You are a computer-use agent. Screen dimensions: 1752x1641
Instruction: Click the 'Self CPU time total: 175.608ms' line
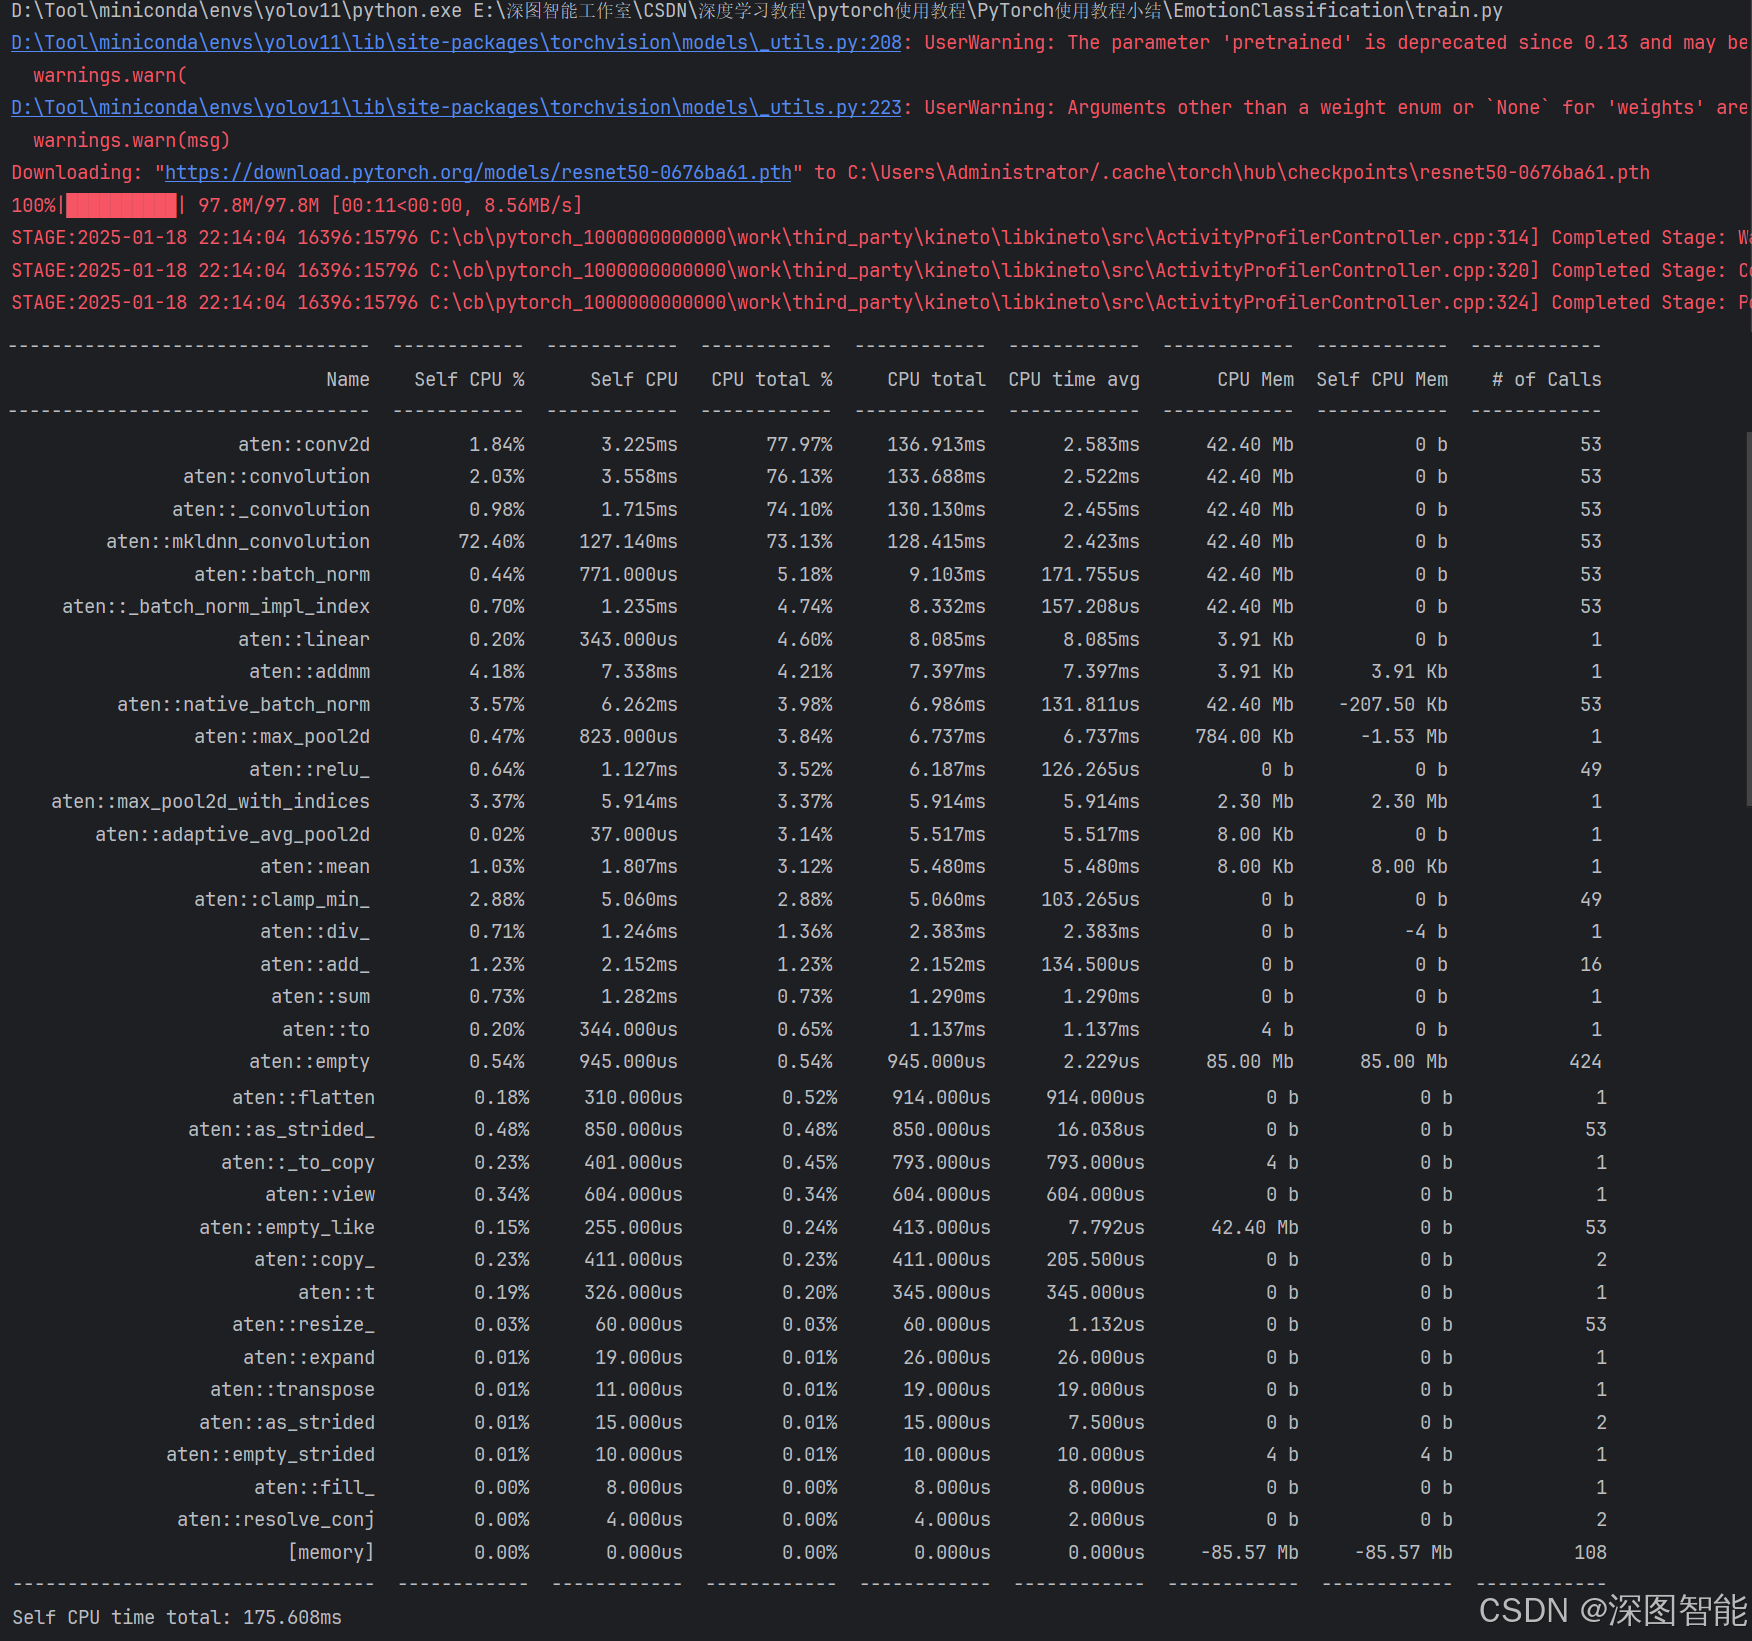click(177, 1618)
